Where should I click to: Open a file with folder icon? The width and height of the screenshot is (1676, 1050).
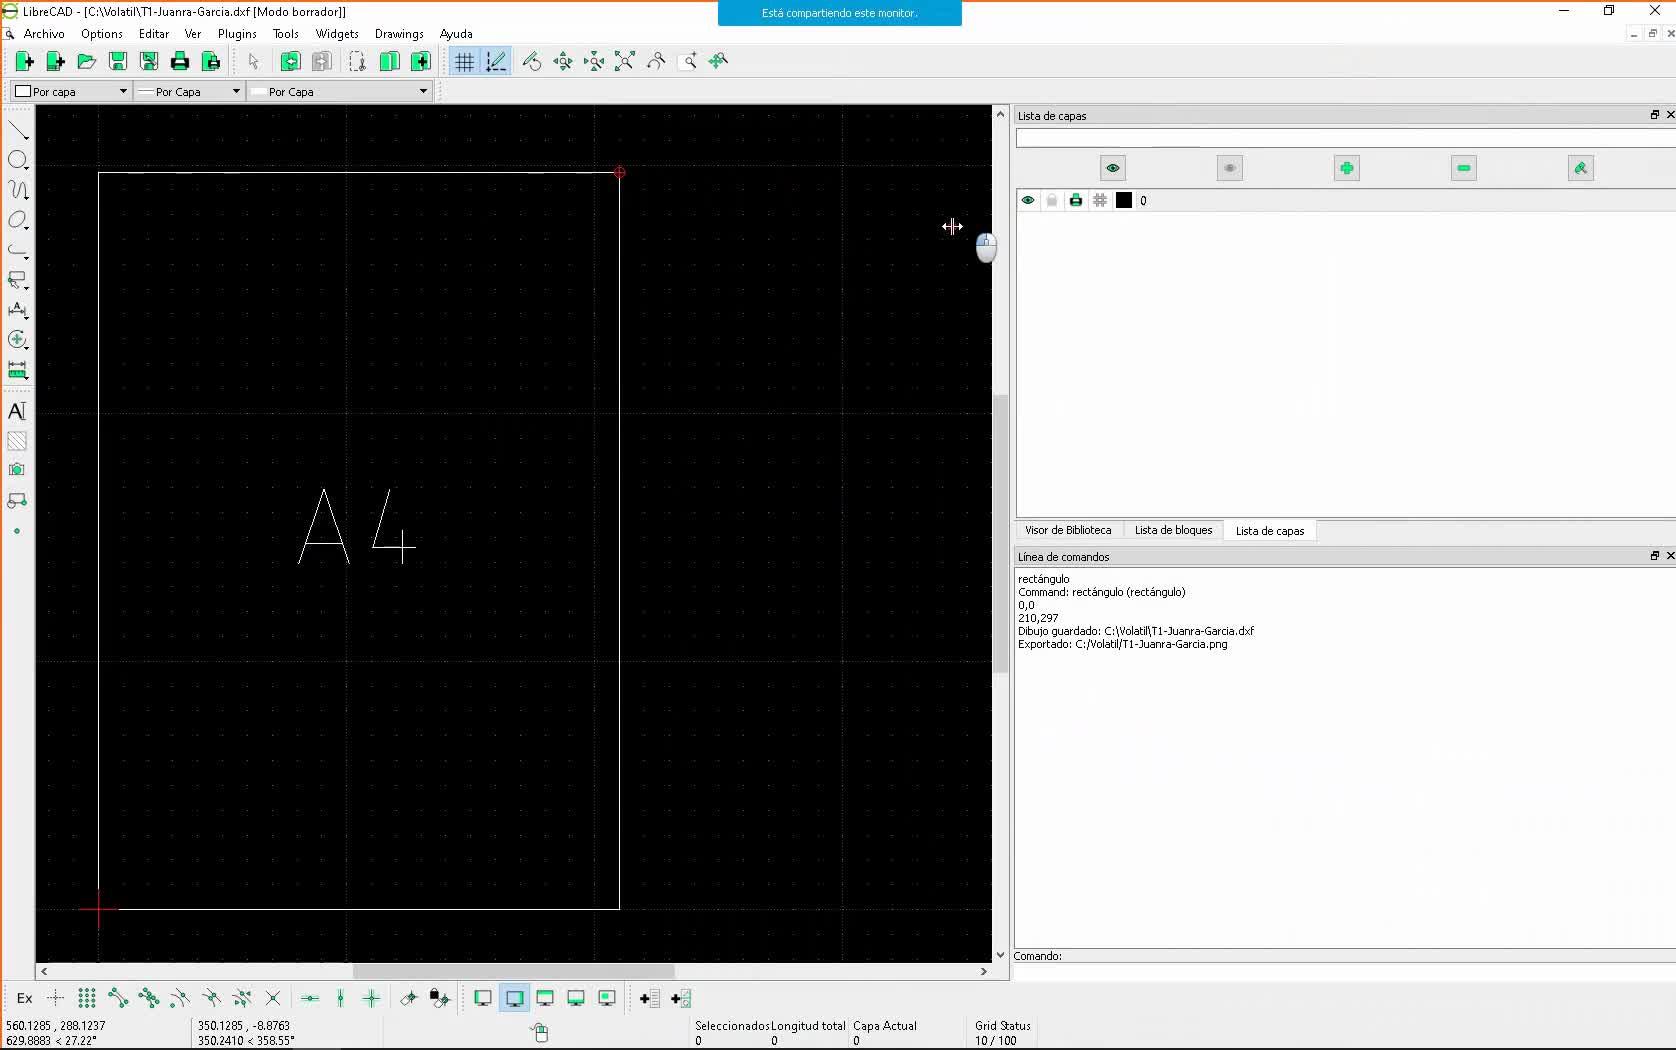tap(87, 62)
